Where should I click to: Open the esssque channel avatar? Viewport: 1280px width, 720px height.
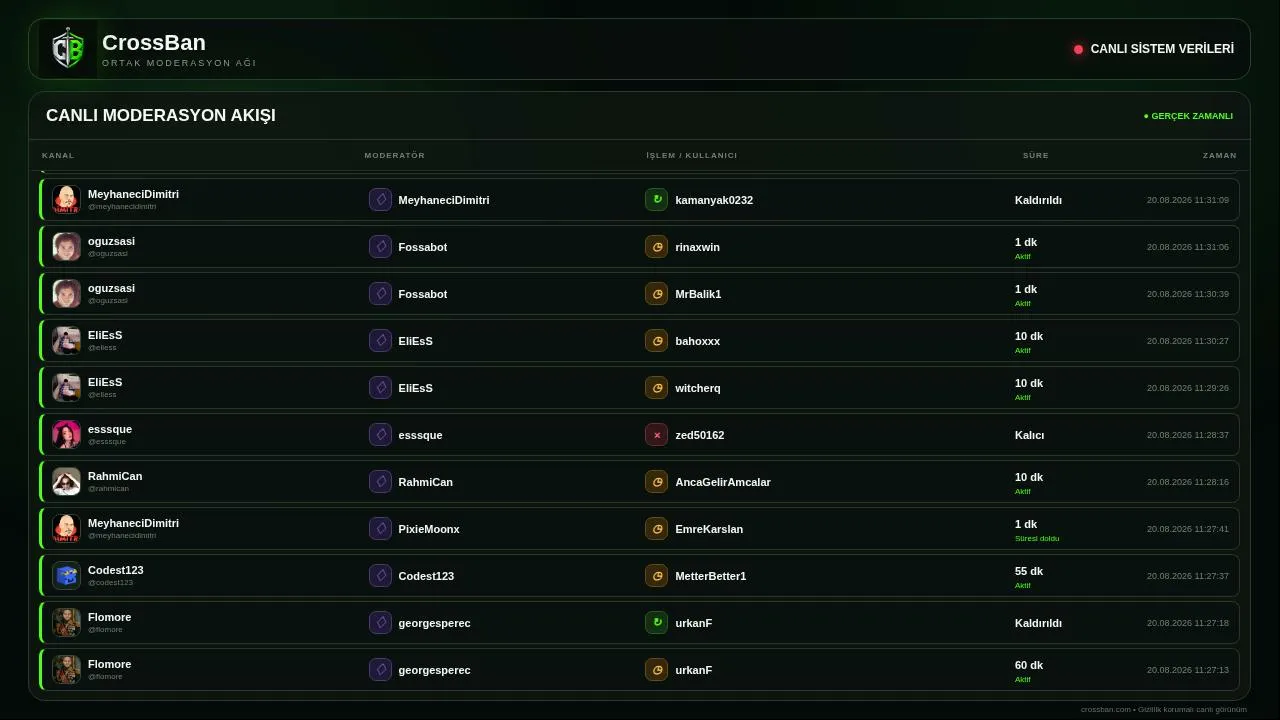[x=66, y=435]
